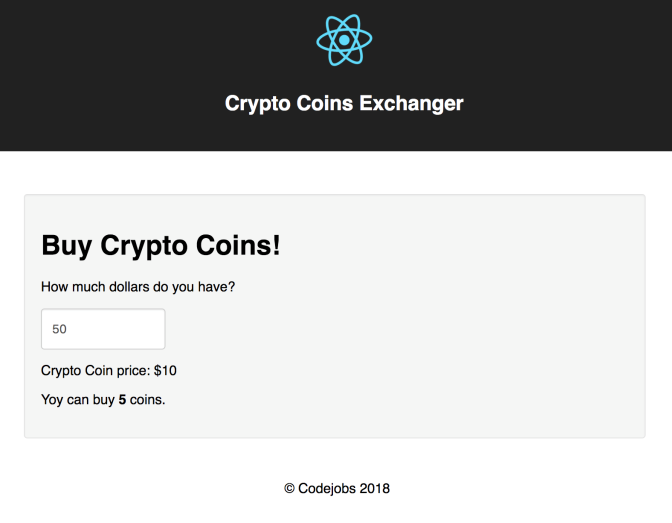The height and width of the screenshot is (523, 672).
Task: Click the word "Crypto" in the header title
Action: pos(253,103)
